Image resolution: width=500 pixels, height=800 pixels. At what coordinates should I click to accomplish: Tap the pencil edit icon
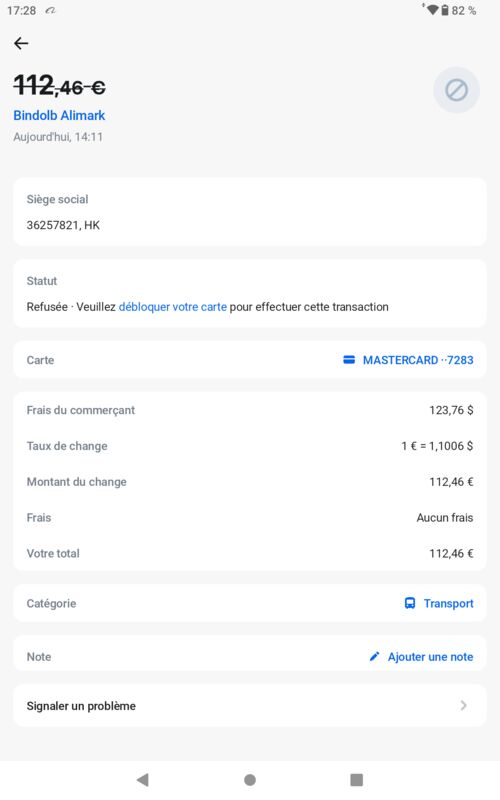pyautogui.click(x=374, y=656)
